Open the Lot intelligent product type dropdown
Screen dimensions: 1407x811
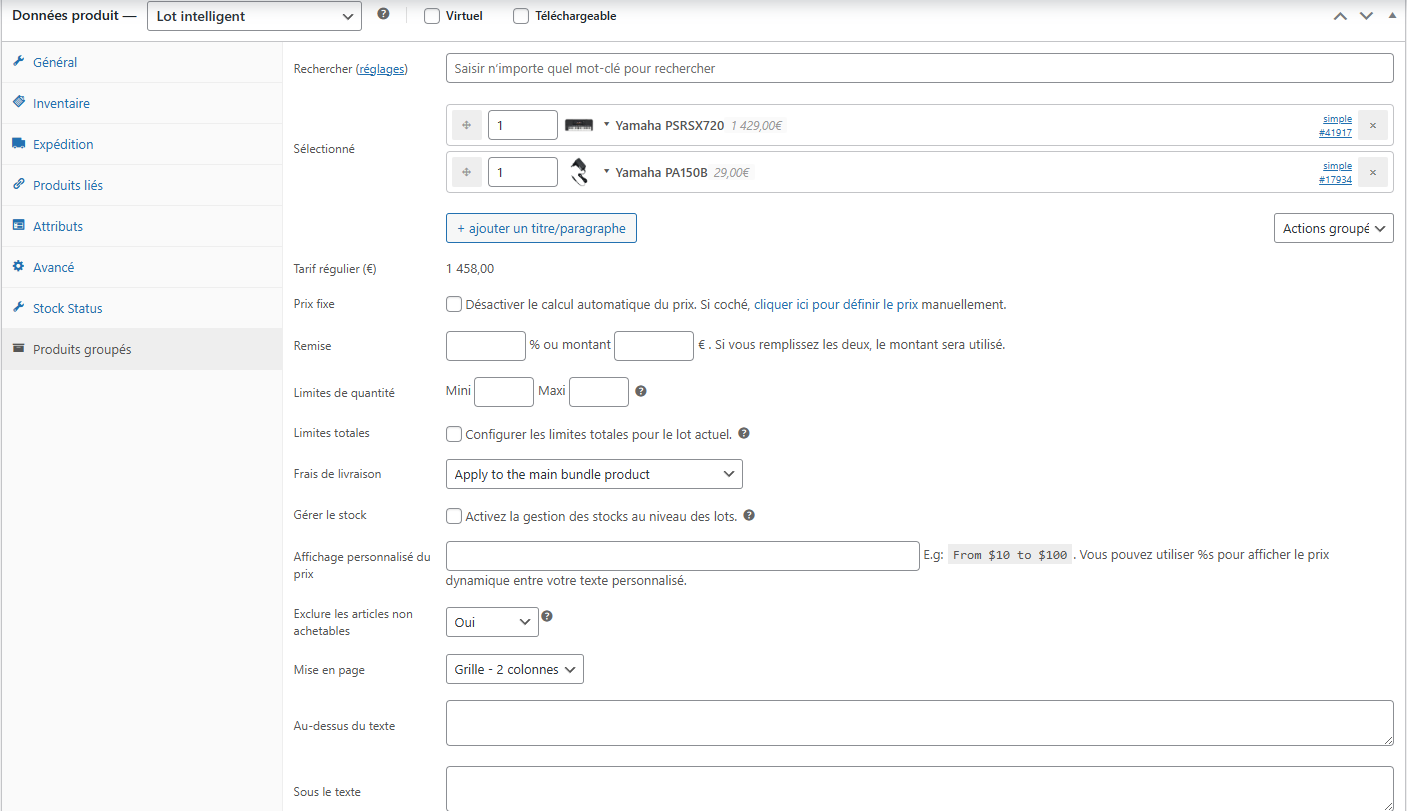tap(254, 16)
